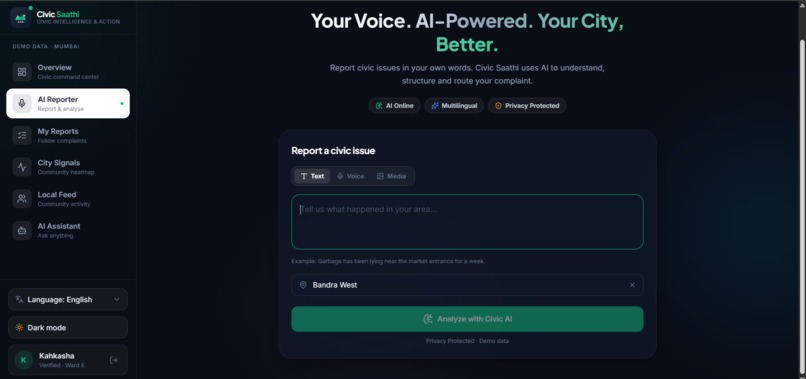The width and height of the screenshot is (806, 379).
Task: Open City Signals pulse icon
Action: (x=22, y=167)
